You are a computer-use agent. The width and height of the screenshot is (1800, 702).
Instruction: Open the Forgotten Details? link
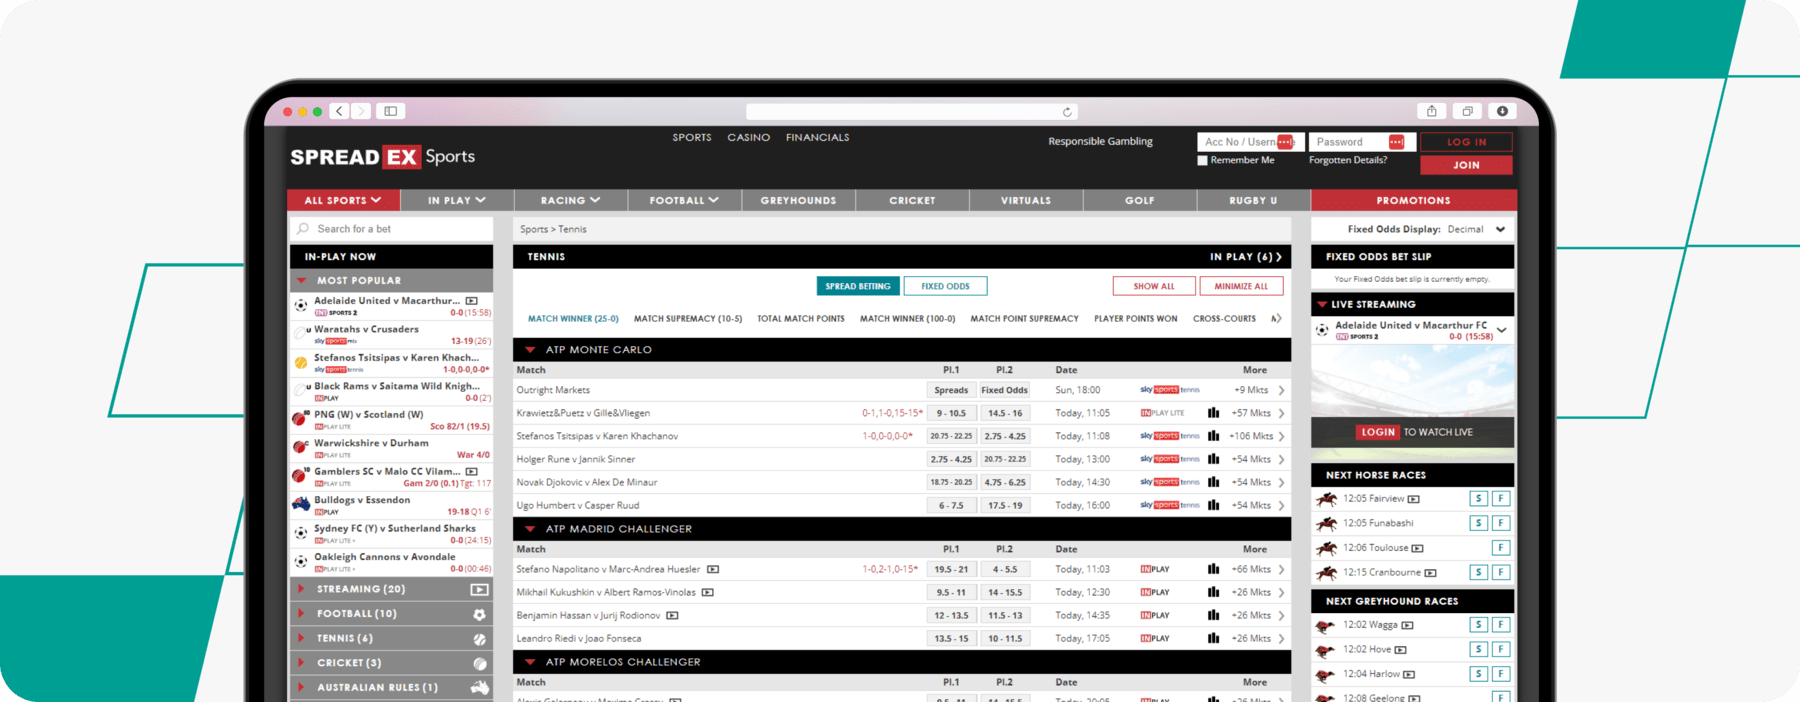coord(1348,160)
